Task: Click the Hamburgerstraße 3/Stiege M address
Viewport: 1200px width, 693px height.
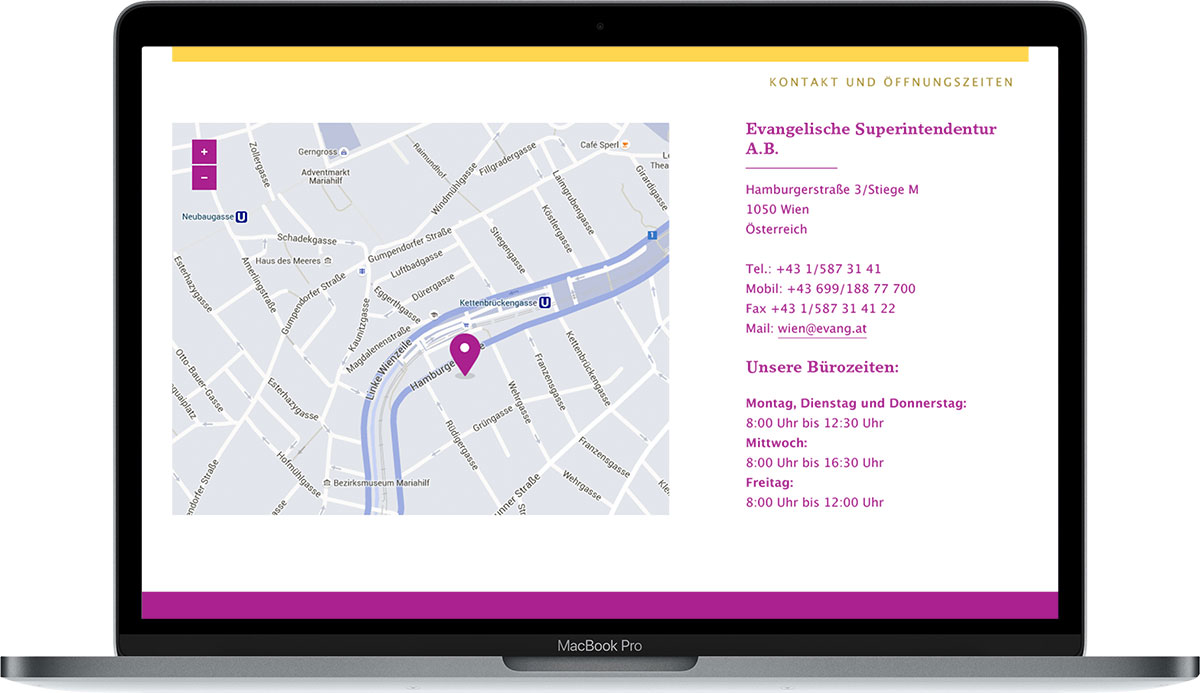Action: tap(832, 190)
